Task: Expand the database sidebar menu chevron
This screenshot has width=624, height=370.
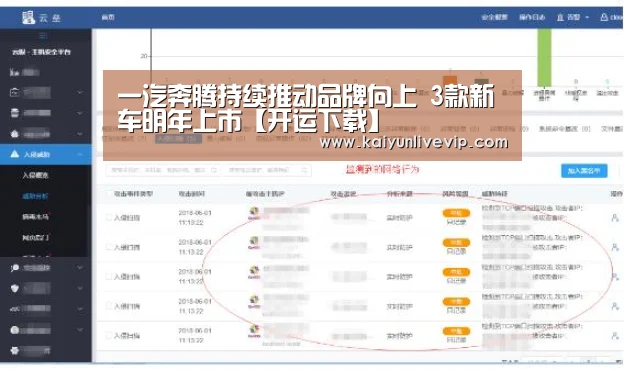Action: click(80, 113)
